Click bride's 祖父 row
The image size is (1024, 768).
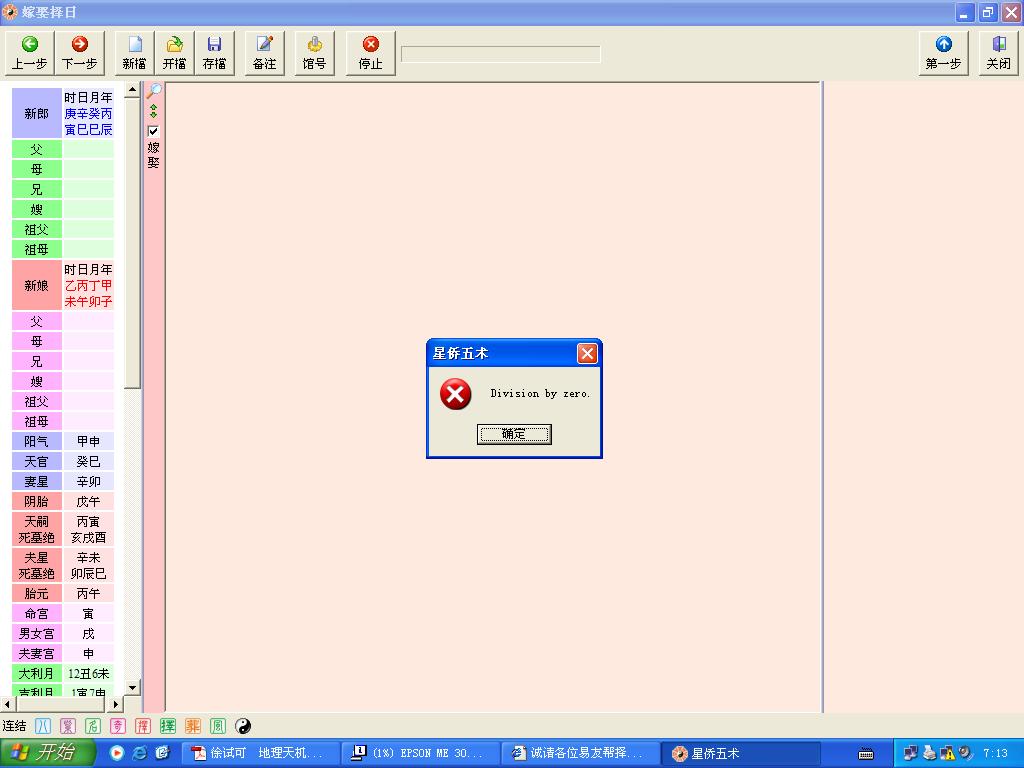(x=63, y=401)
